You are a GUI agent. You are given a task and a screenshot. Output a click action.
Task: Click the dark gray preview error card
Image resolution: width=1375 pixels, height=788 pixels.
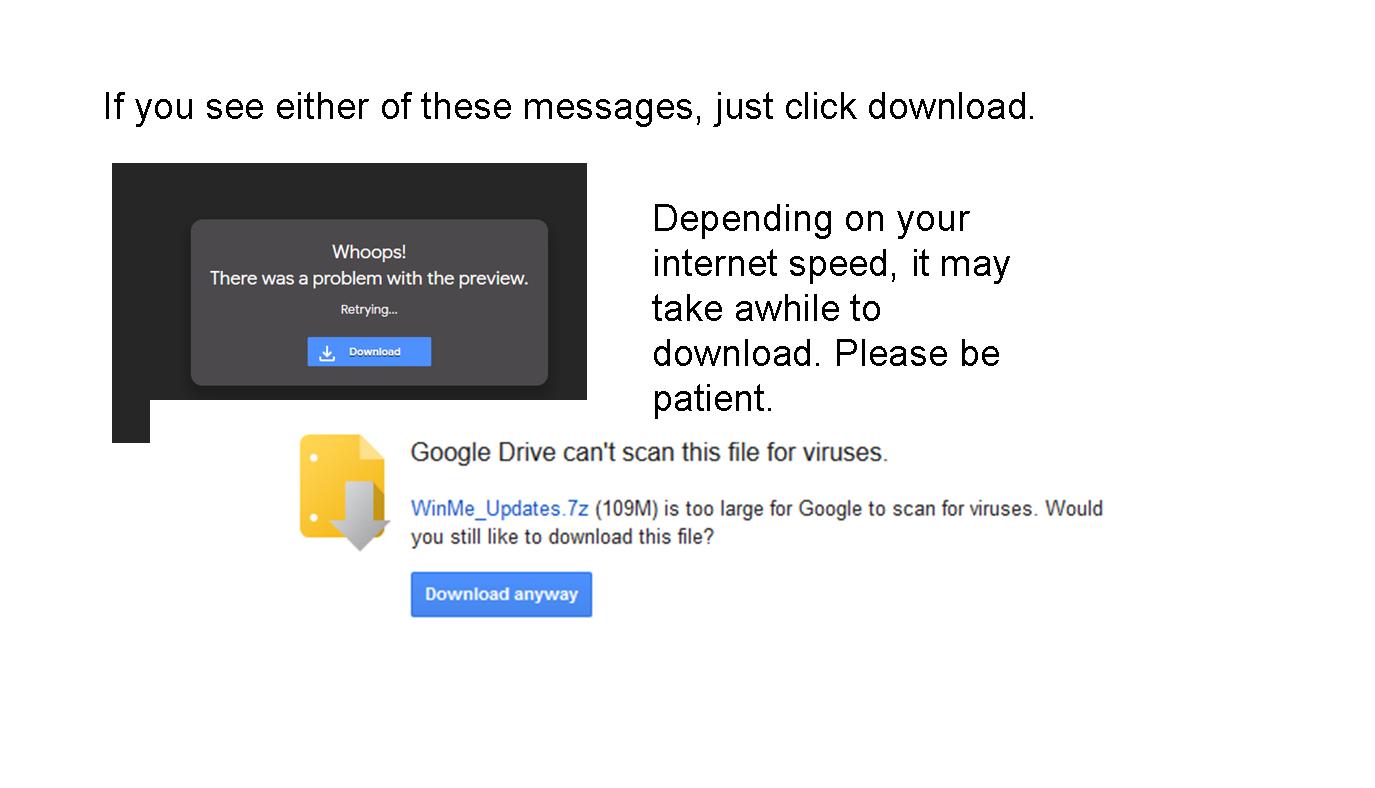click(369, 302)
